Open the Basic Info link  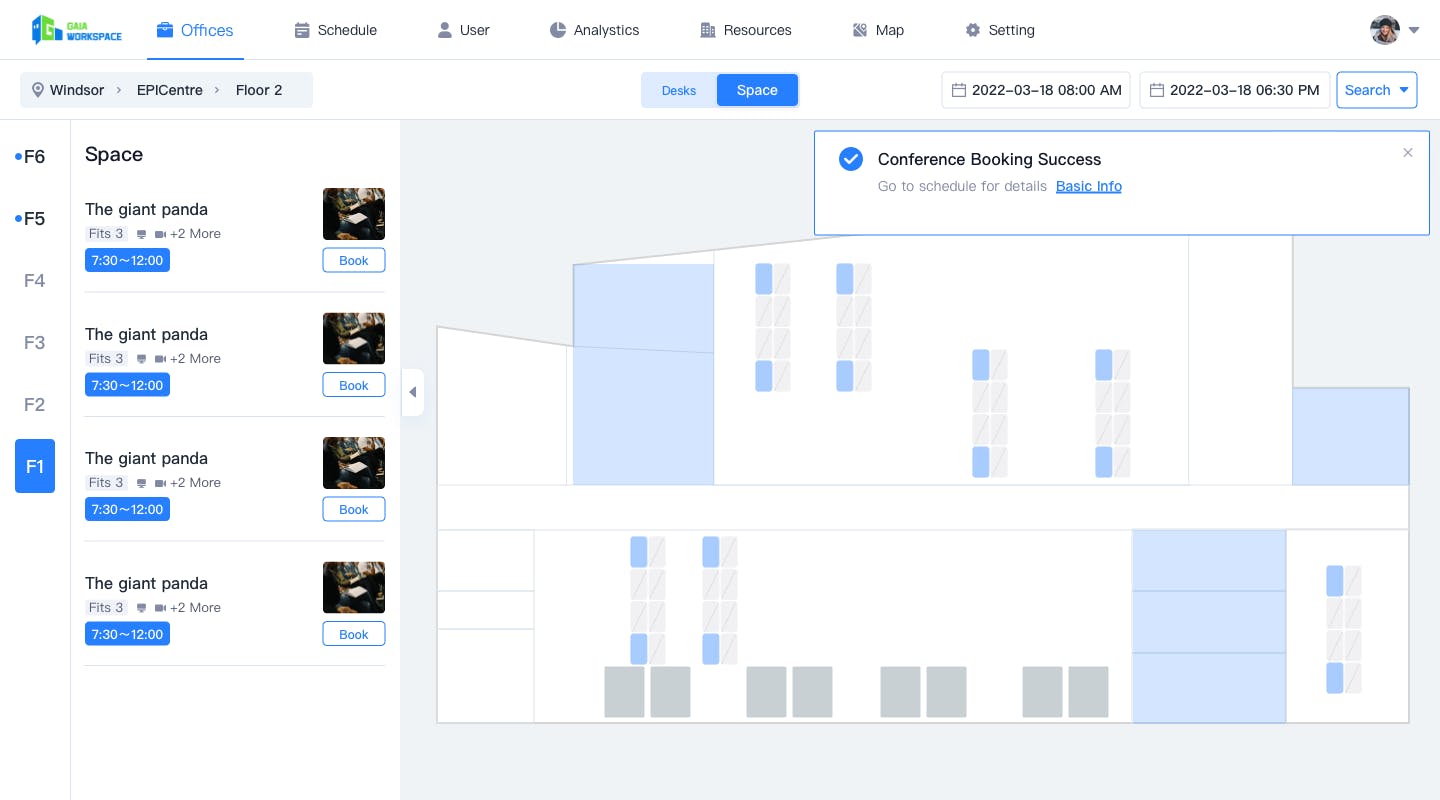click(1089, 186)
